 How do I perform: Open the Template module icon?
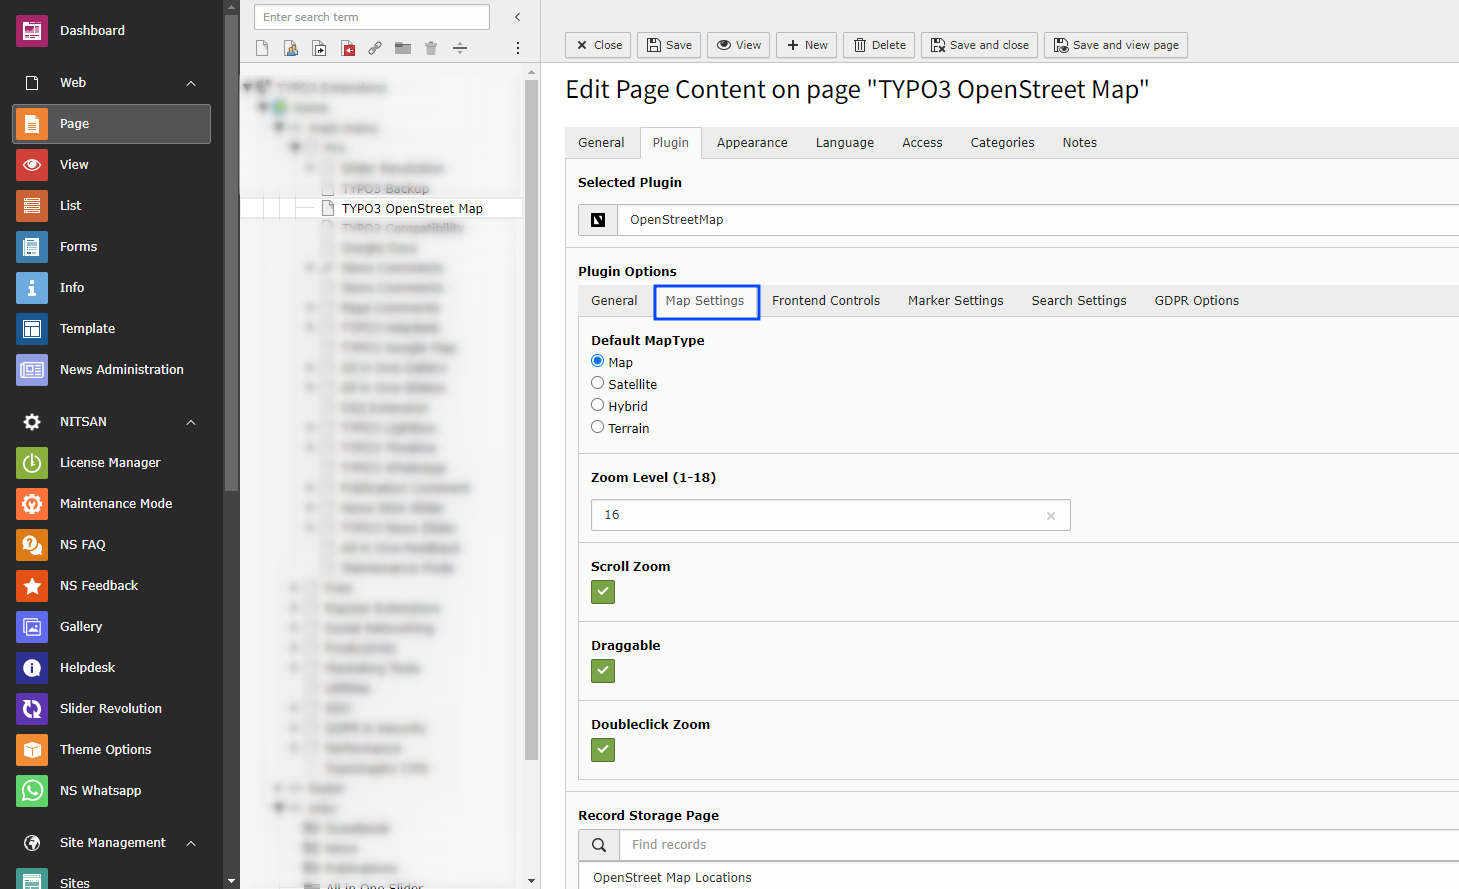[x=32, y=329]
